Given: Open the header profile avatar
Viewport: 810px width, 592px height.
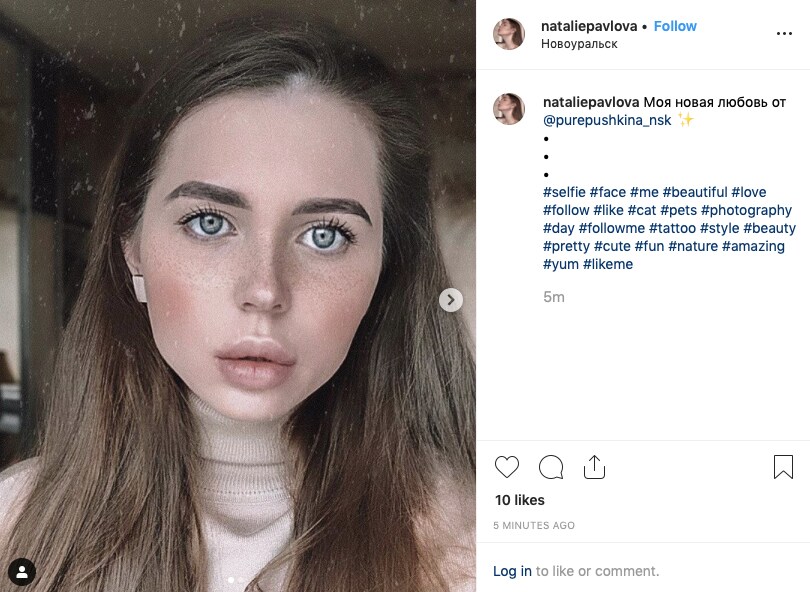Looking at the screenshot, I should pos(509,34).
